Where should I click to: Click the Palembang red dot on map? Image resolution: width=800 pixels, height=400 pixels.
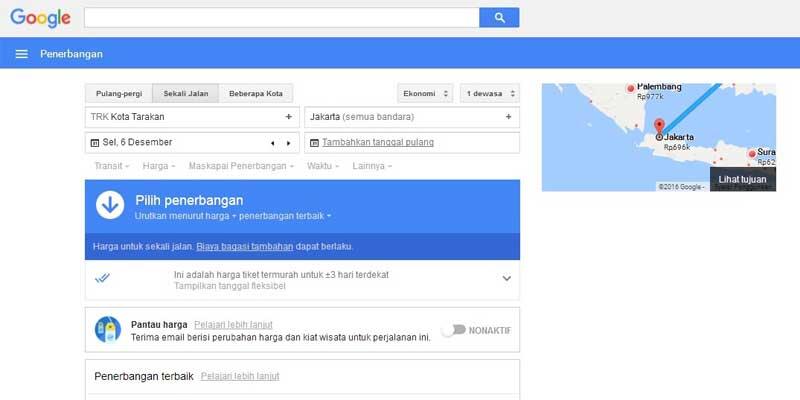click(x=631, y=88)
